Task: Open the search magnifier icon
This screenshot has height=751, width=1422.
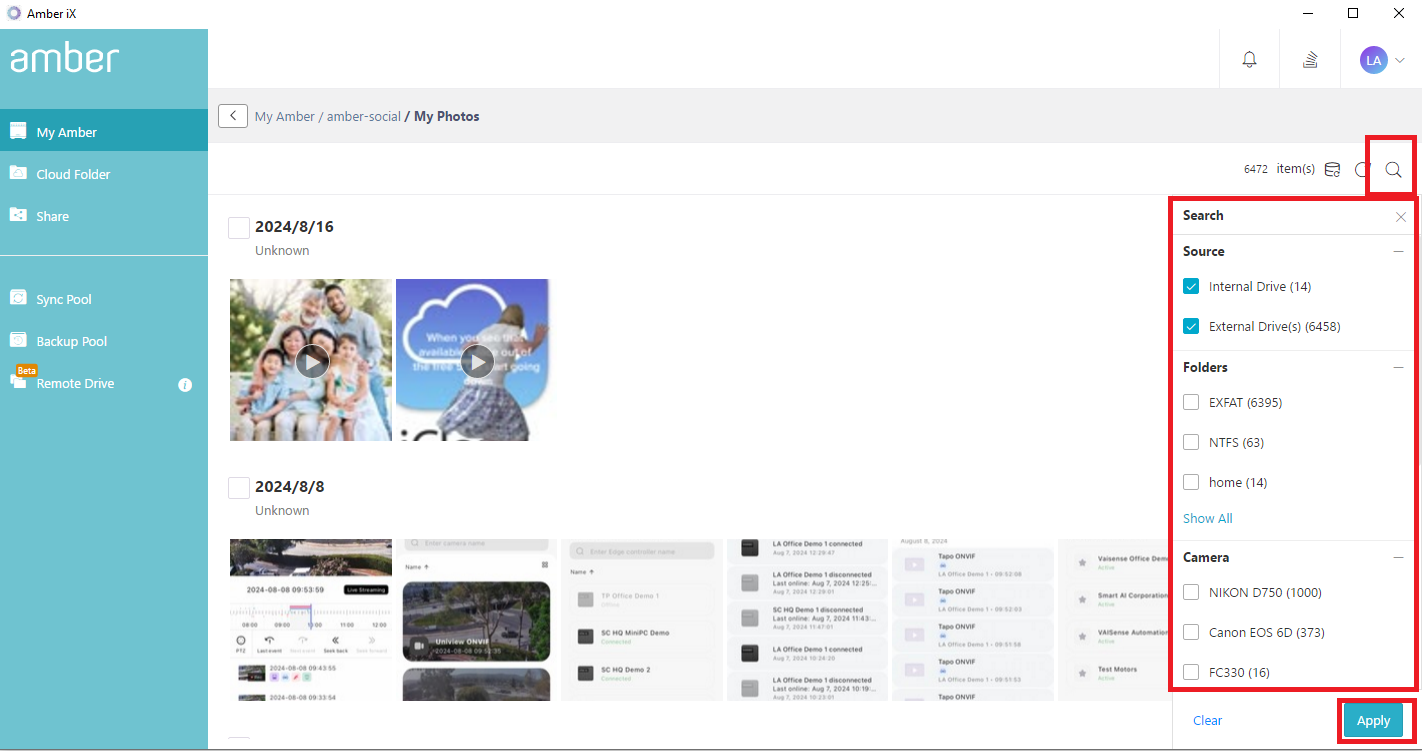Action: click(1393, 169)
